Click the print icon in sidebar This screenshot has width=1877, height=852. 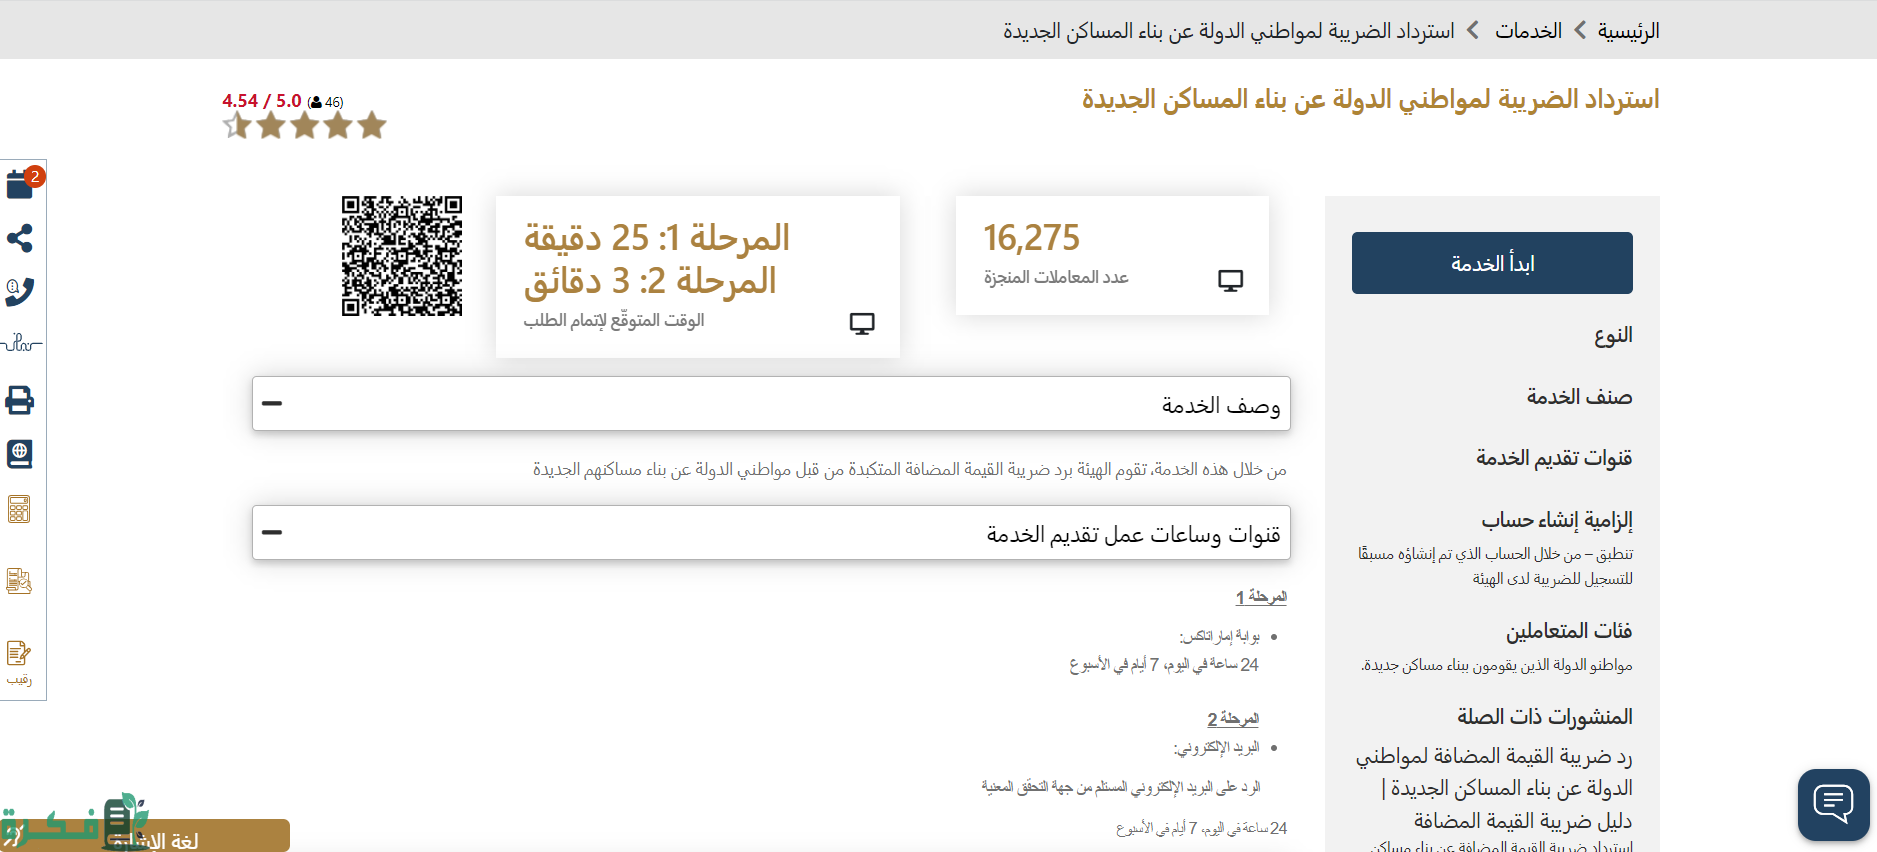[20, 401]
